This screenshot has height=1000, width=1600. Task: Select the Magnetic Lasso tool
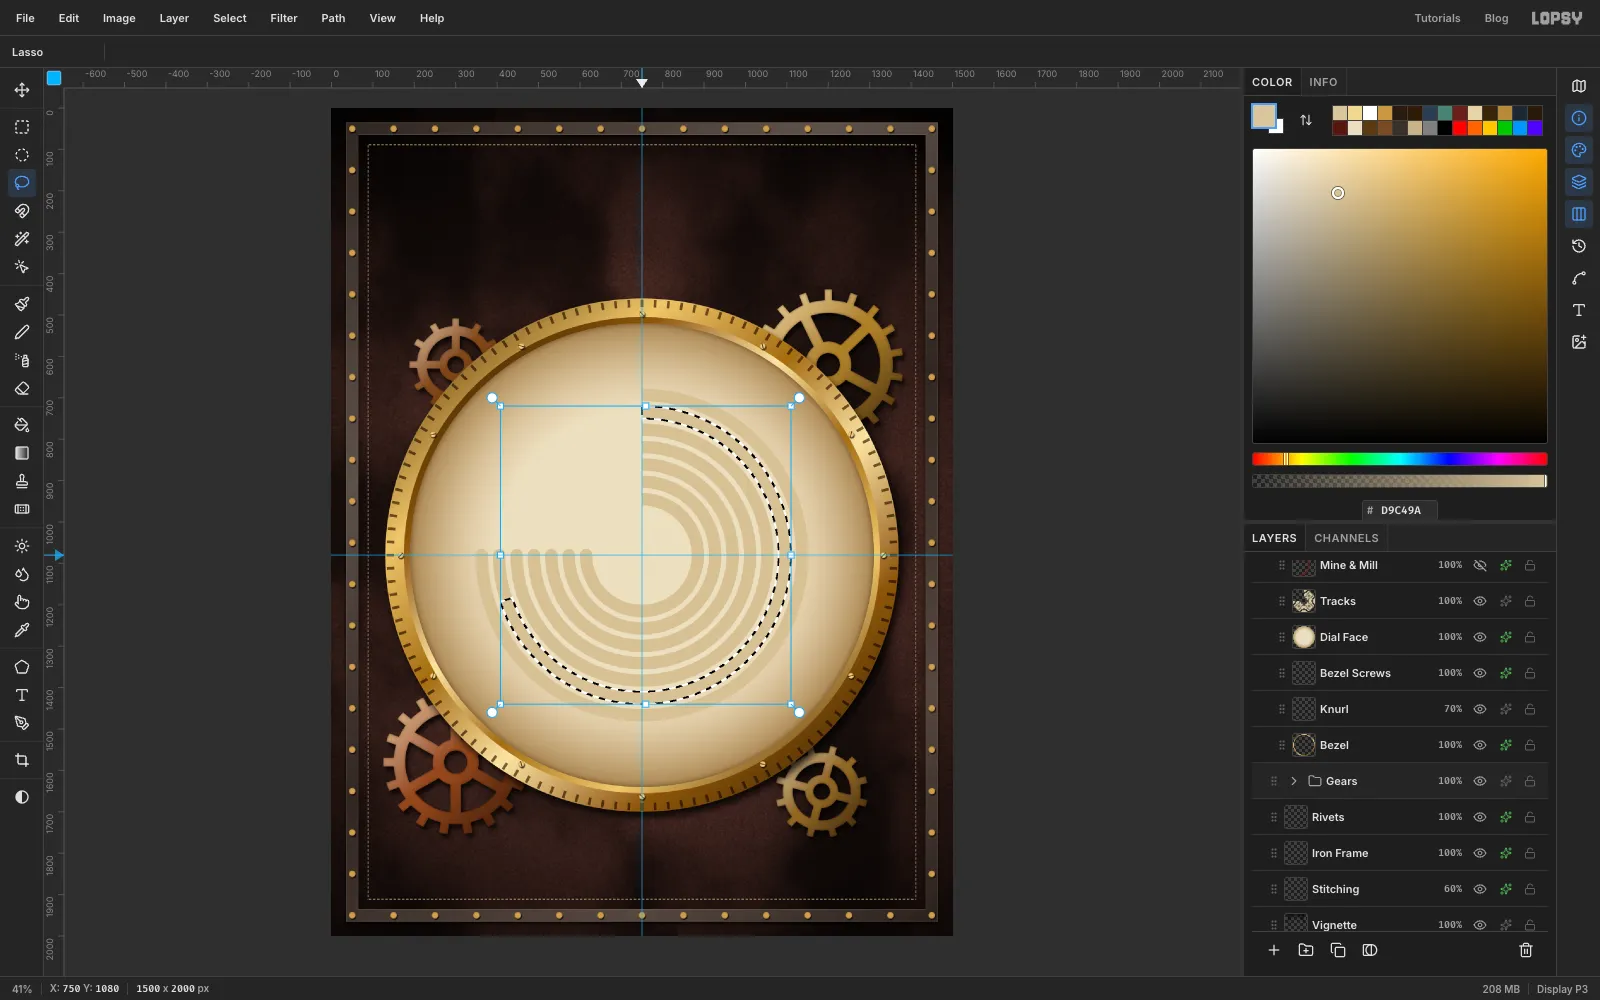pos(22,211)
